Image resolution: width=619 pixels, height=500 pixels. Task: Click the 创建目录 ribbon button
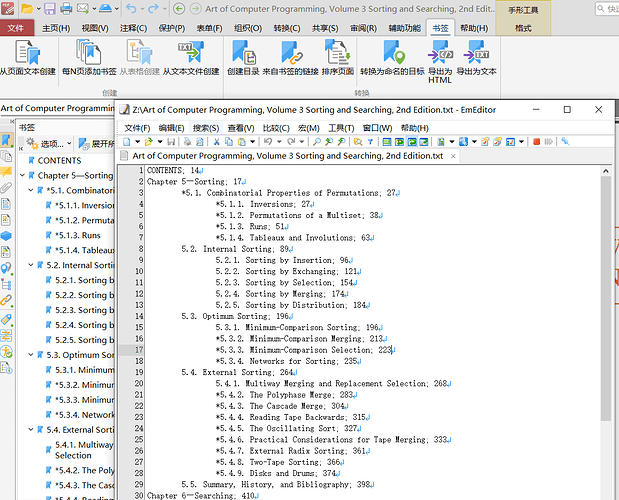tap(243, 58)
